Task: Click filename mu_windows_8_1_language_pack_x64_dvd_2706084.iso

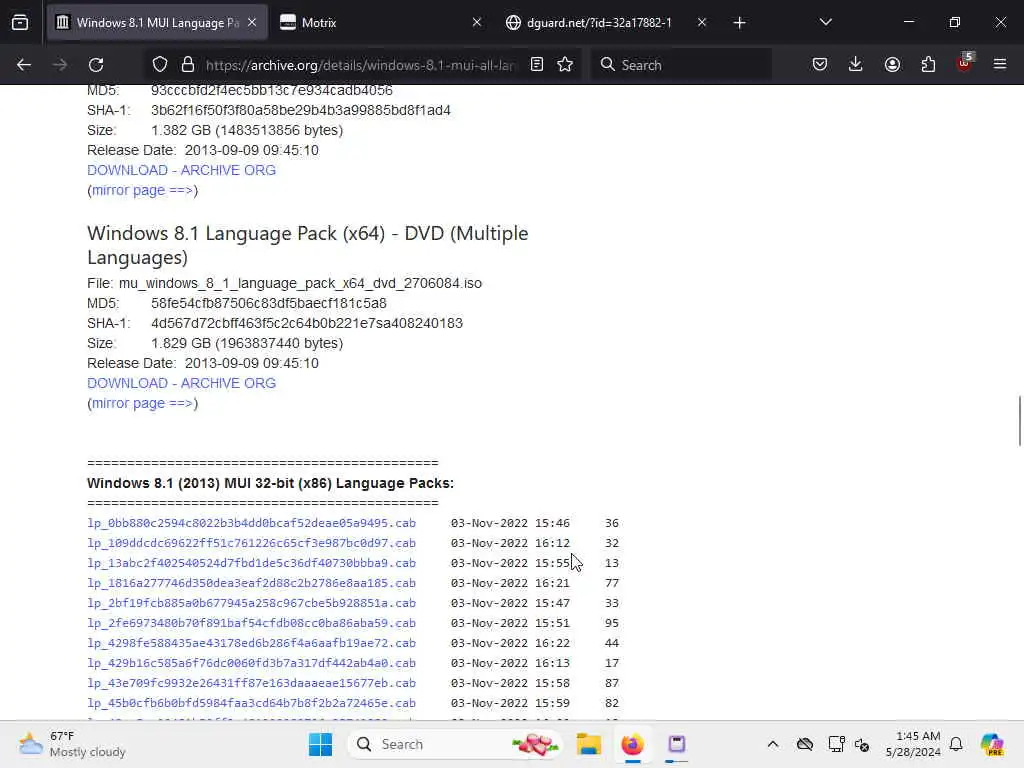Action: pyautogui.click(x=300, y=283)
